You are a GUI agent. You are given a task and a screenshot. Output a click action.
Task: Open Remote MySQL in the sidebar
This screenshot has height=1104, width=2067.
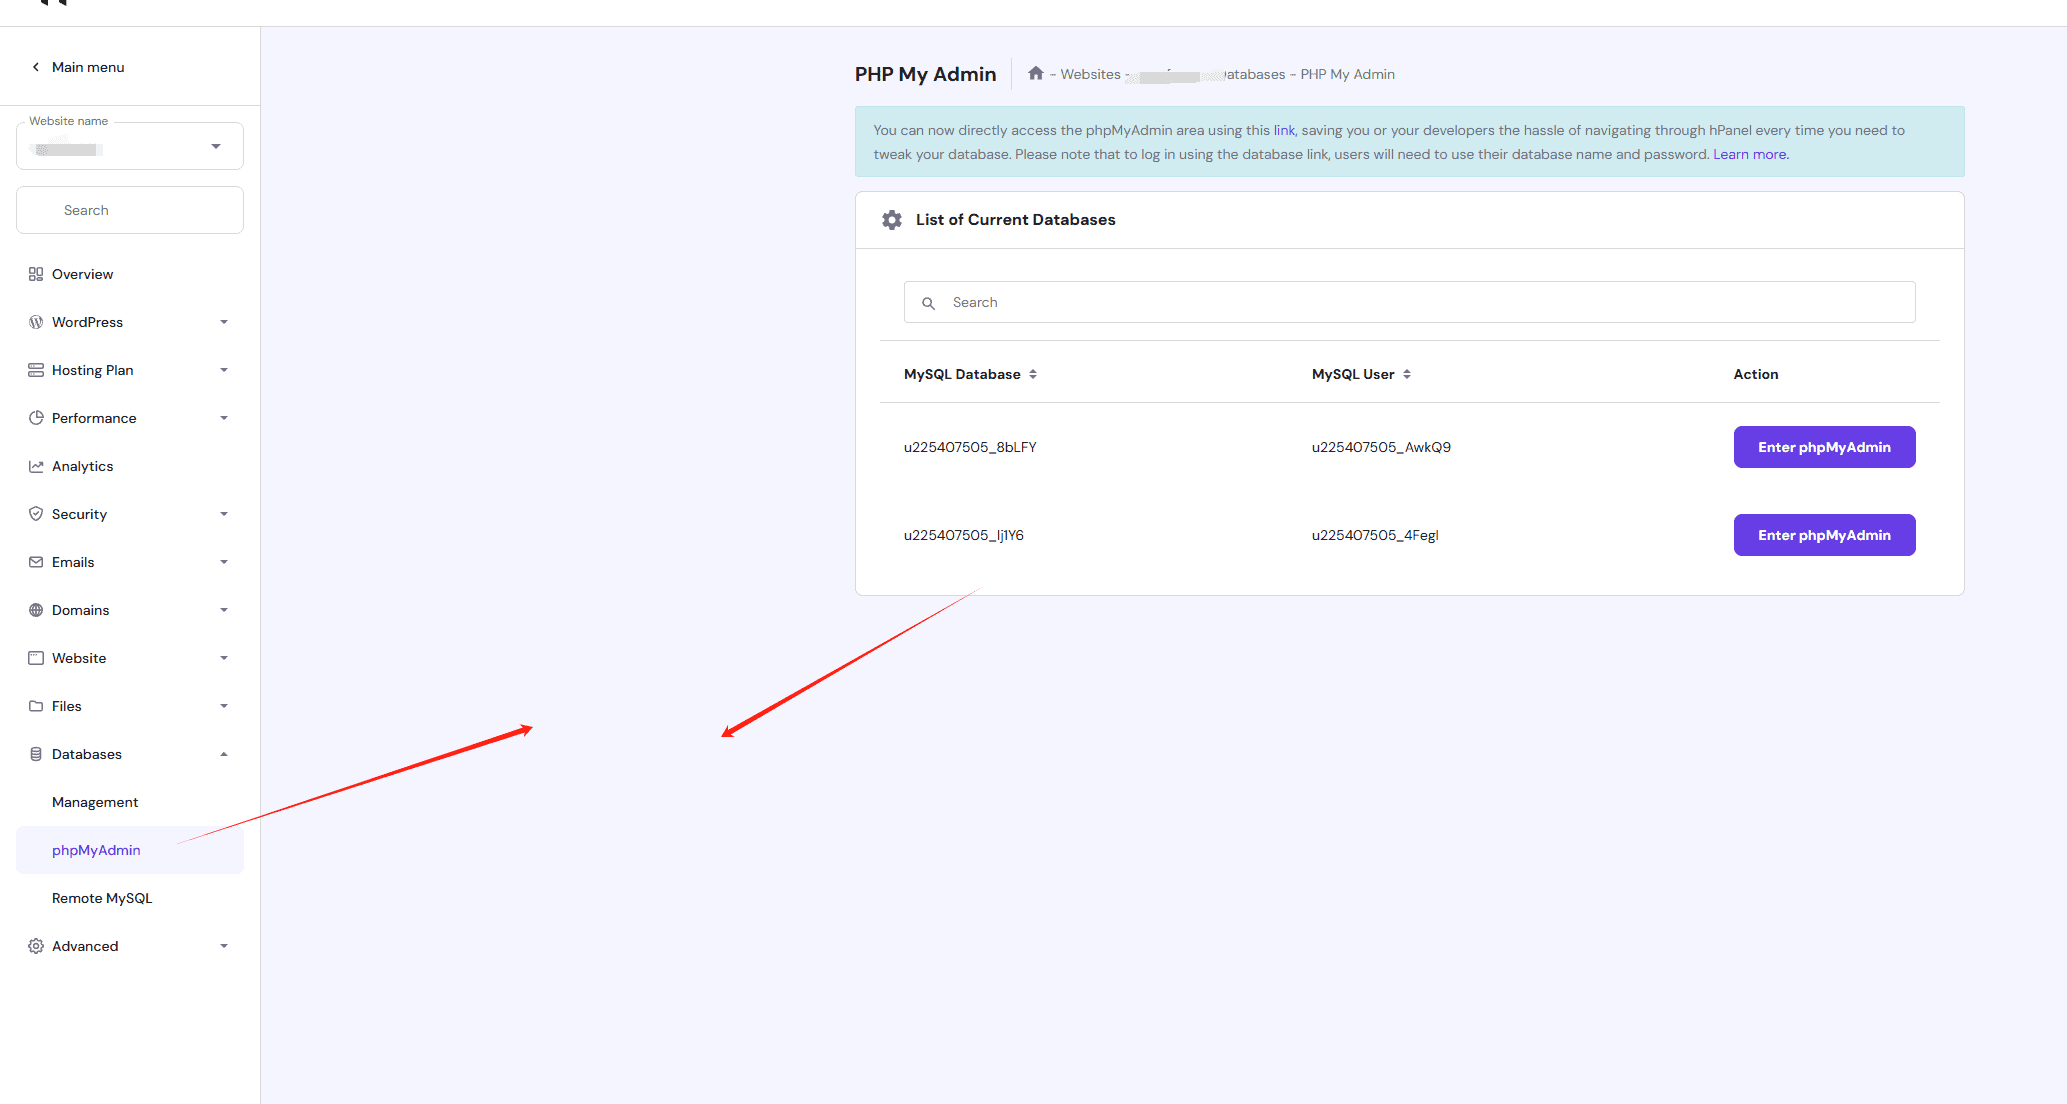pyautogui.click(x=102, y=898)
